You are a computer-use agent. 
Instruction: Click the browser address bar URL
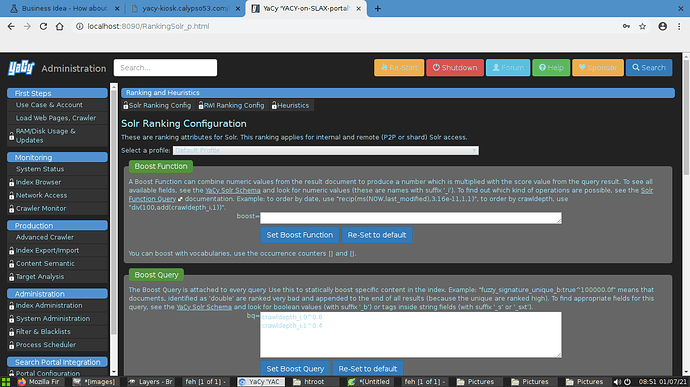148,26
